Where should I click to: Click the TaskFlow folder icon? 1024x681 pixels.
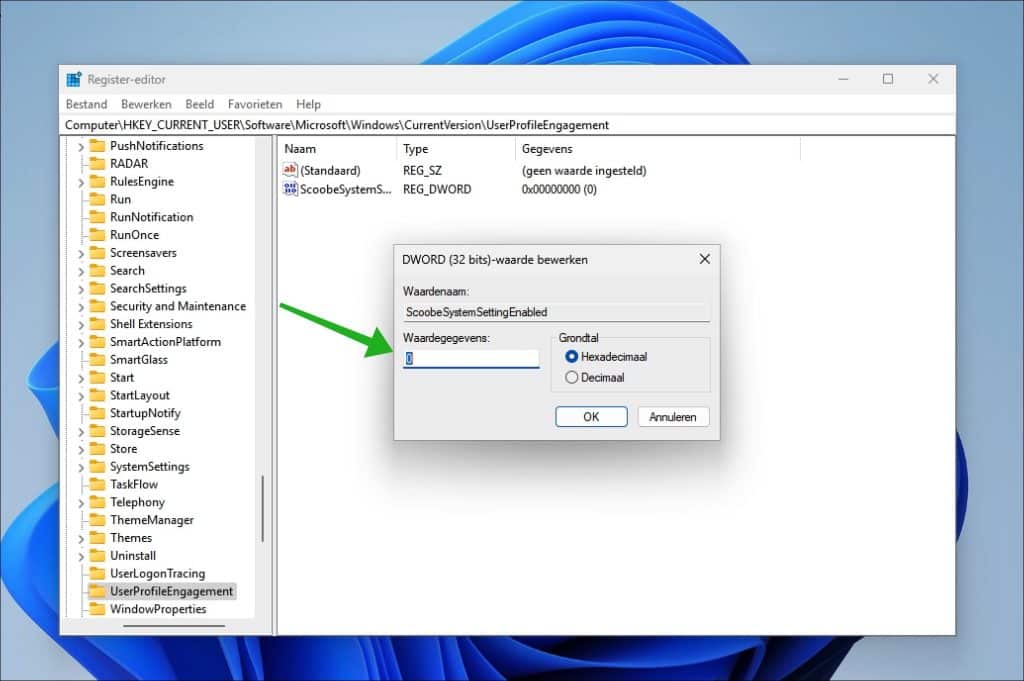pyautogui.click(x=97, y=484)
